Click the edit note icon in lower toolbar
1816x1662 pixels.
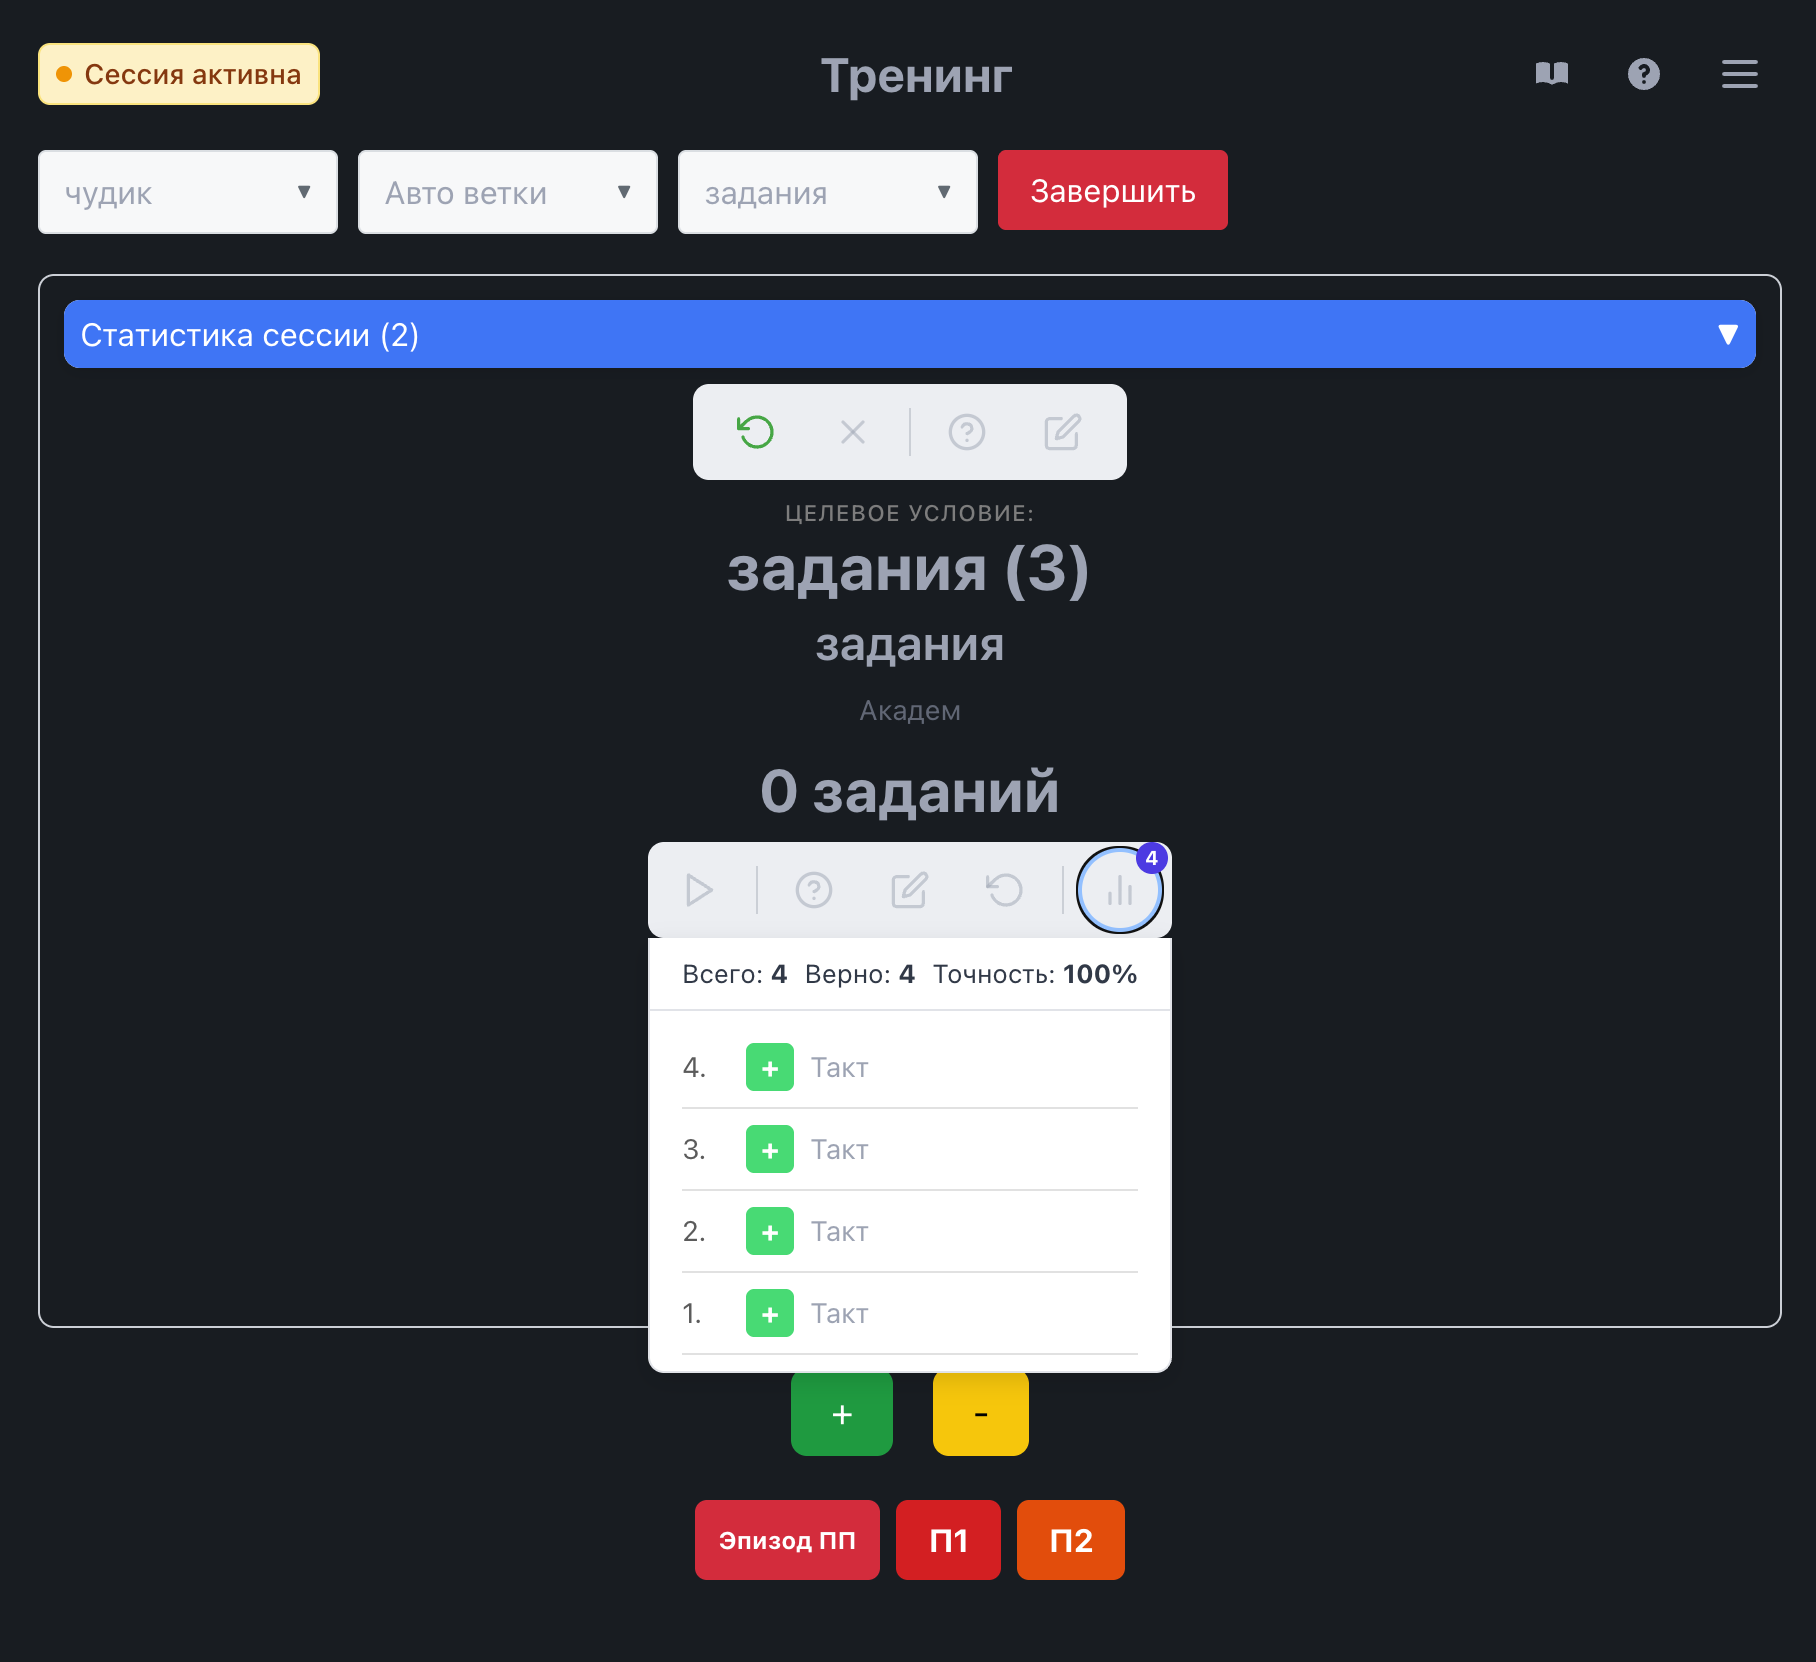[x=909, y=890]
